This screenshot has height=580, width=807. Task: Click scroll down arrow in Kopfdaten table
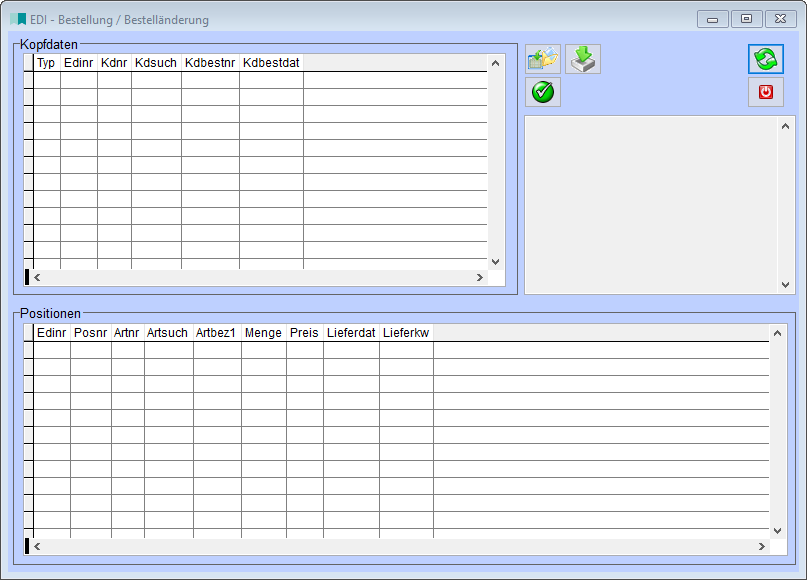(495, 261)
